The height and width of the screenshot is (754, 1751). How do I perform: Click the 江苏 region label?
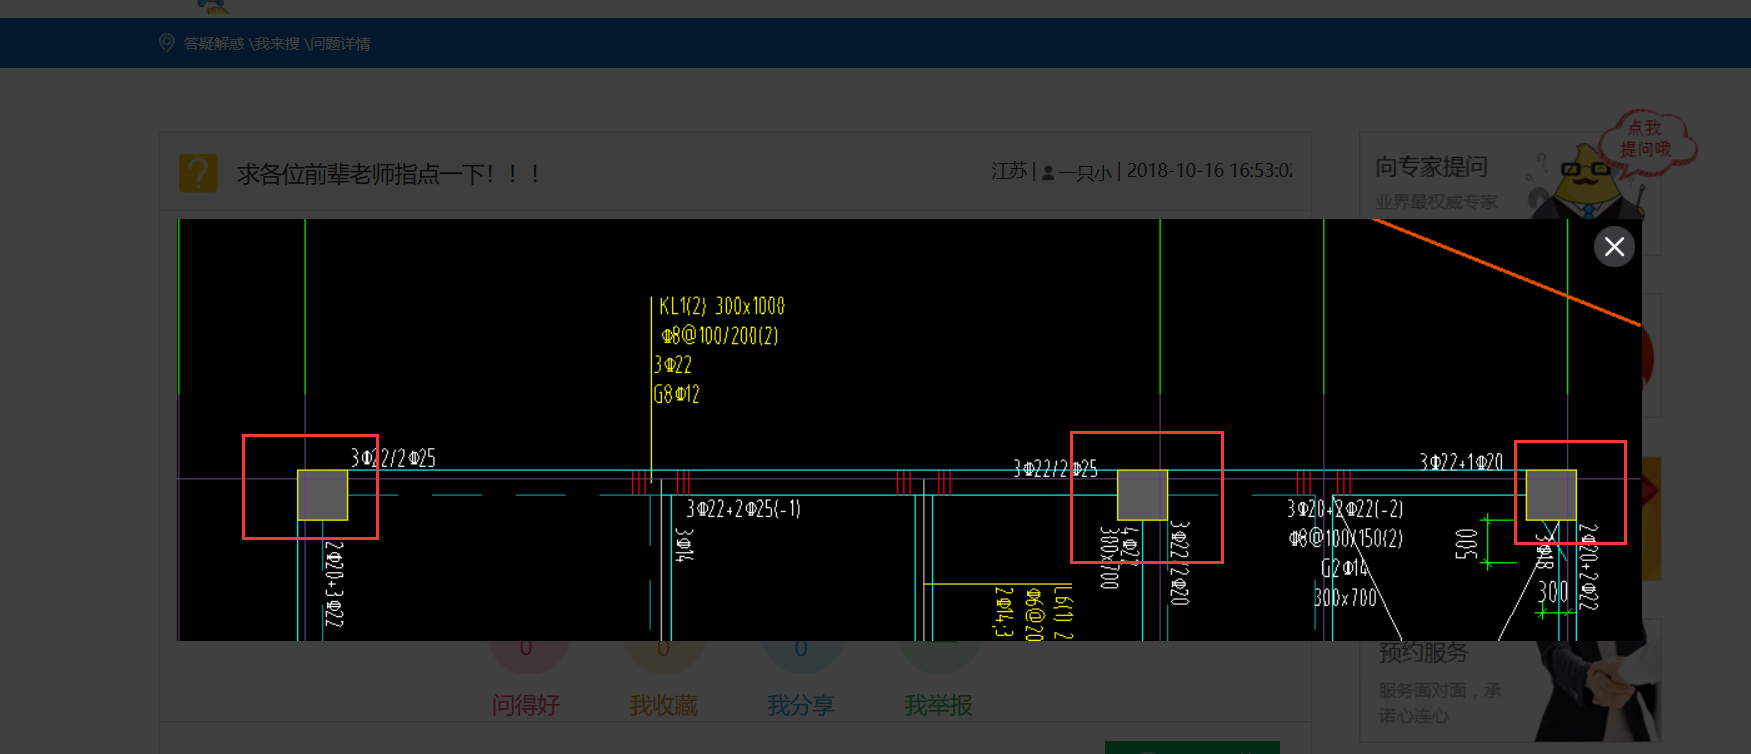point(1009,171)
